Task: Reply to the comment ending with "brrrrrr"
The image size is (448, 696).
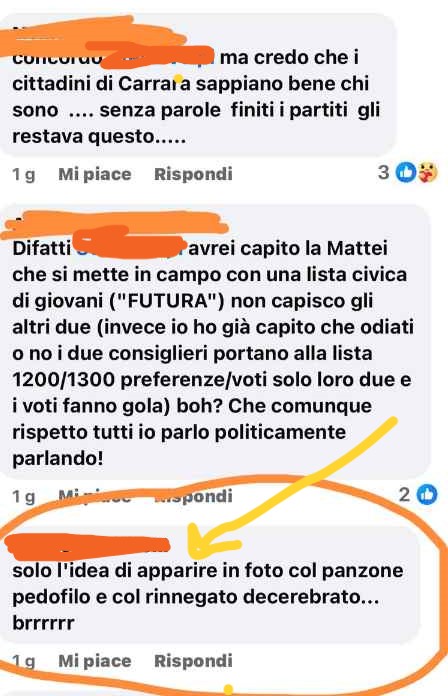Action: click(193, 661)
